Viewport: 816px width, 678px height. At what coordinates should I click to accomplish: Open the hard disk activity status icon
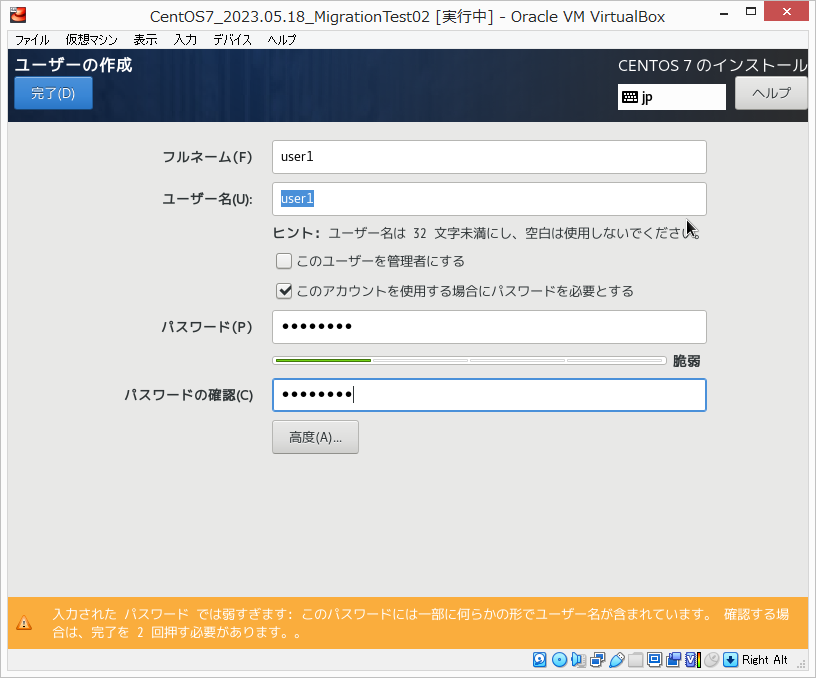[x=539, y=660]
